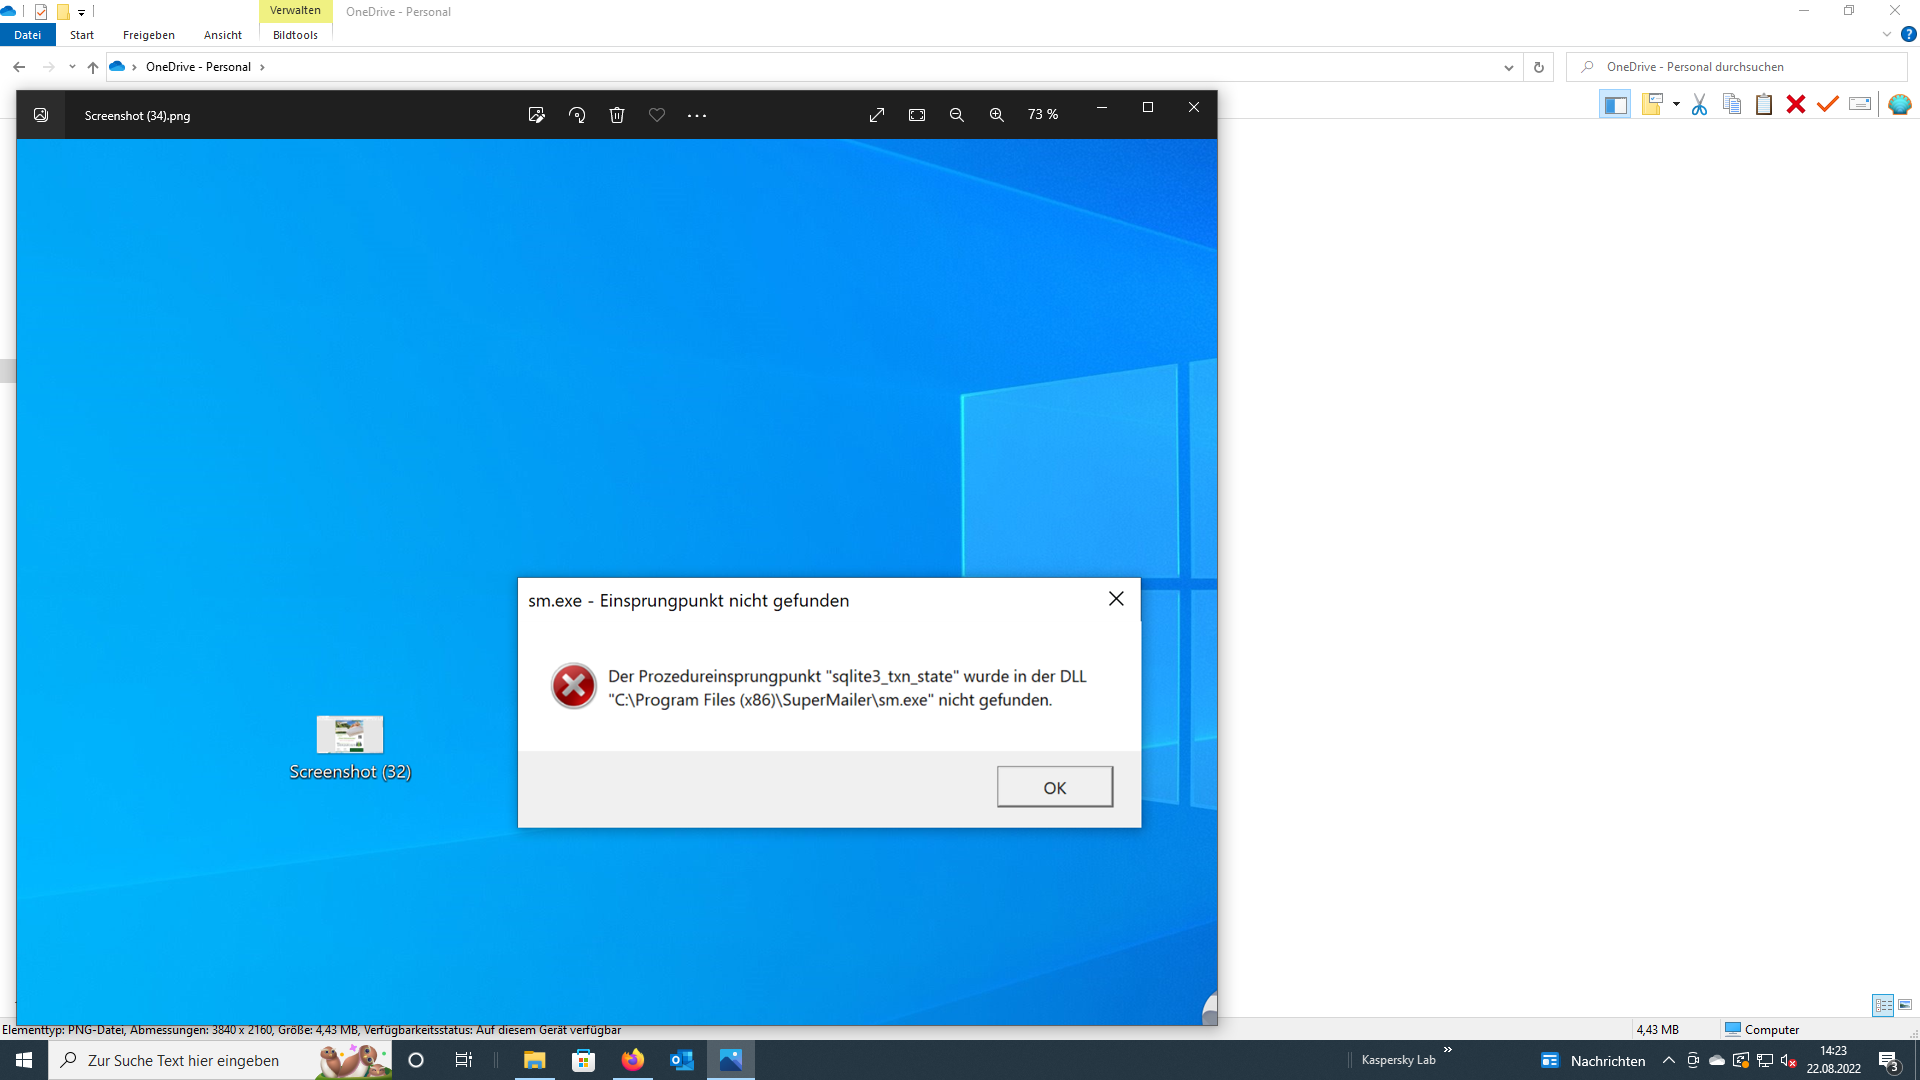Expand the Explorer ribbon chevron
This screenshot has width=1920, height=1080.
coord(1887,34)
